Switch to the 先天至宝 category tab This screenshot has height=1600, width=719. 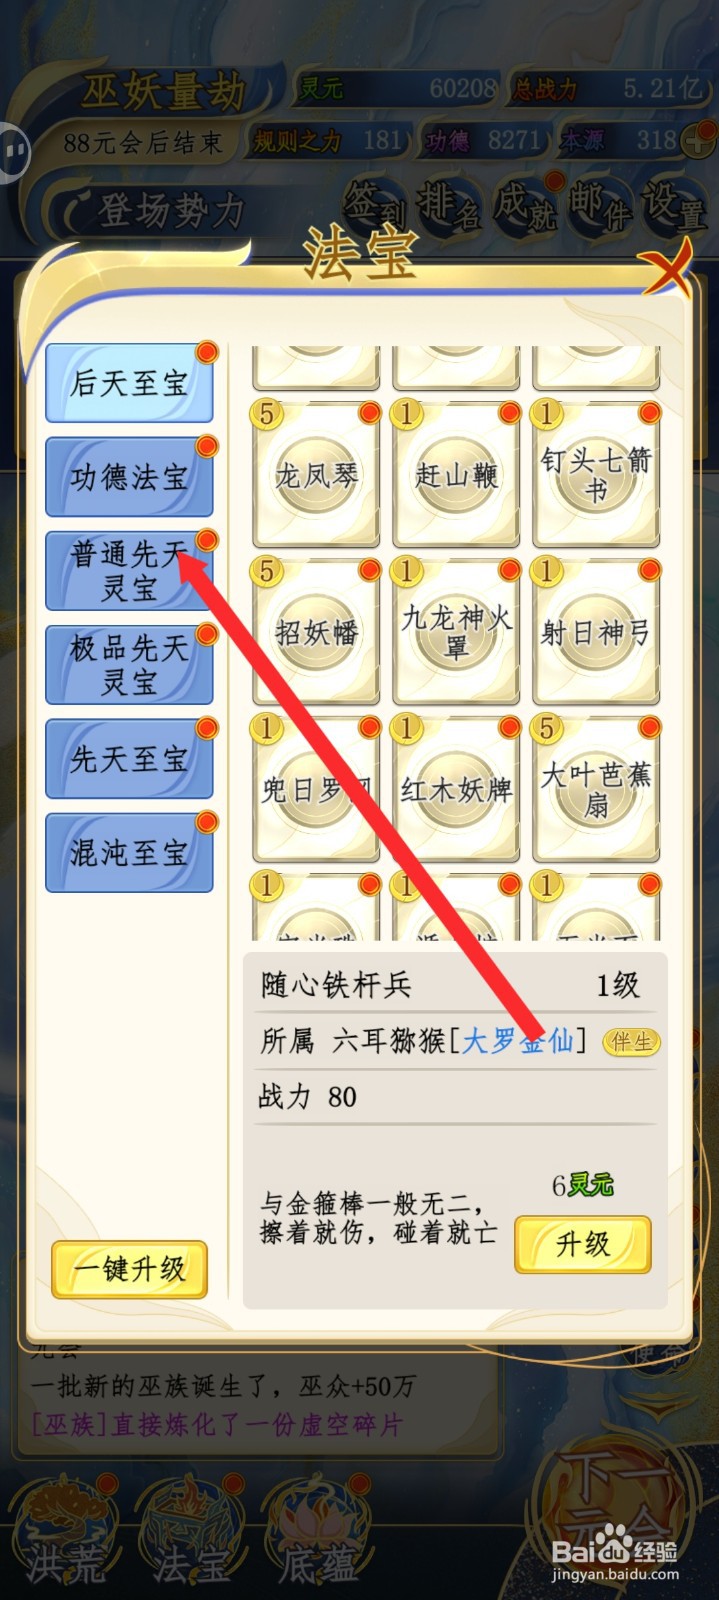(x=129, y=759)
